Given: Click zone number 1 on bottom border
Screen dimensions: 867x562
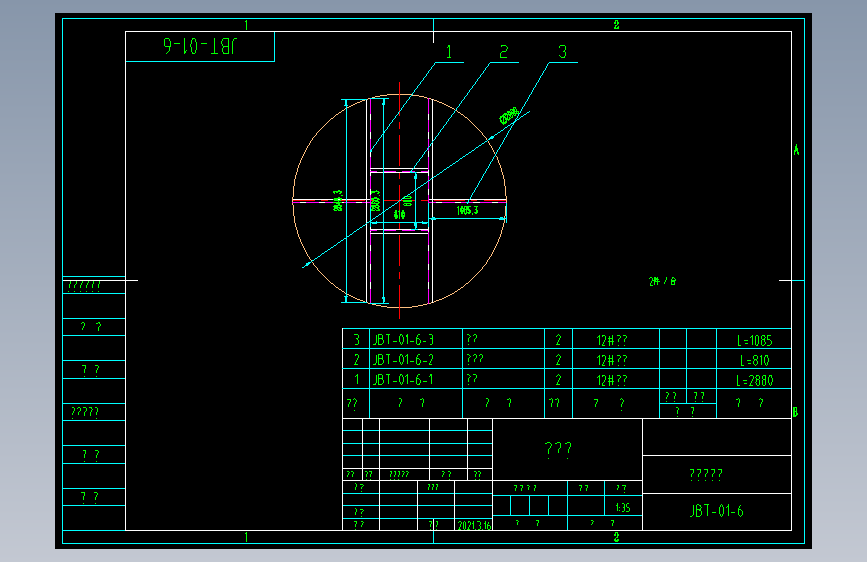Looking at the screenshot, I should (x=246, y=537).
